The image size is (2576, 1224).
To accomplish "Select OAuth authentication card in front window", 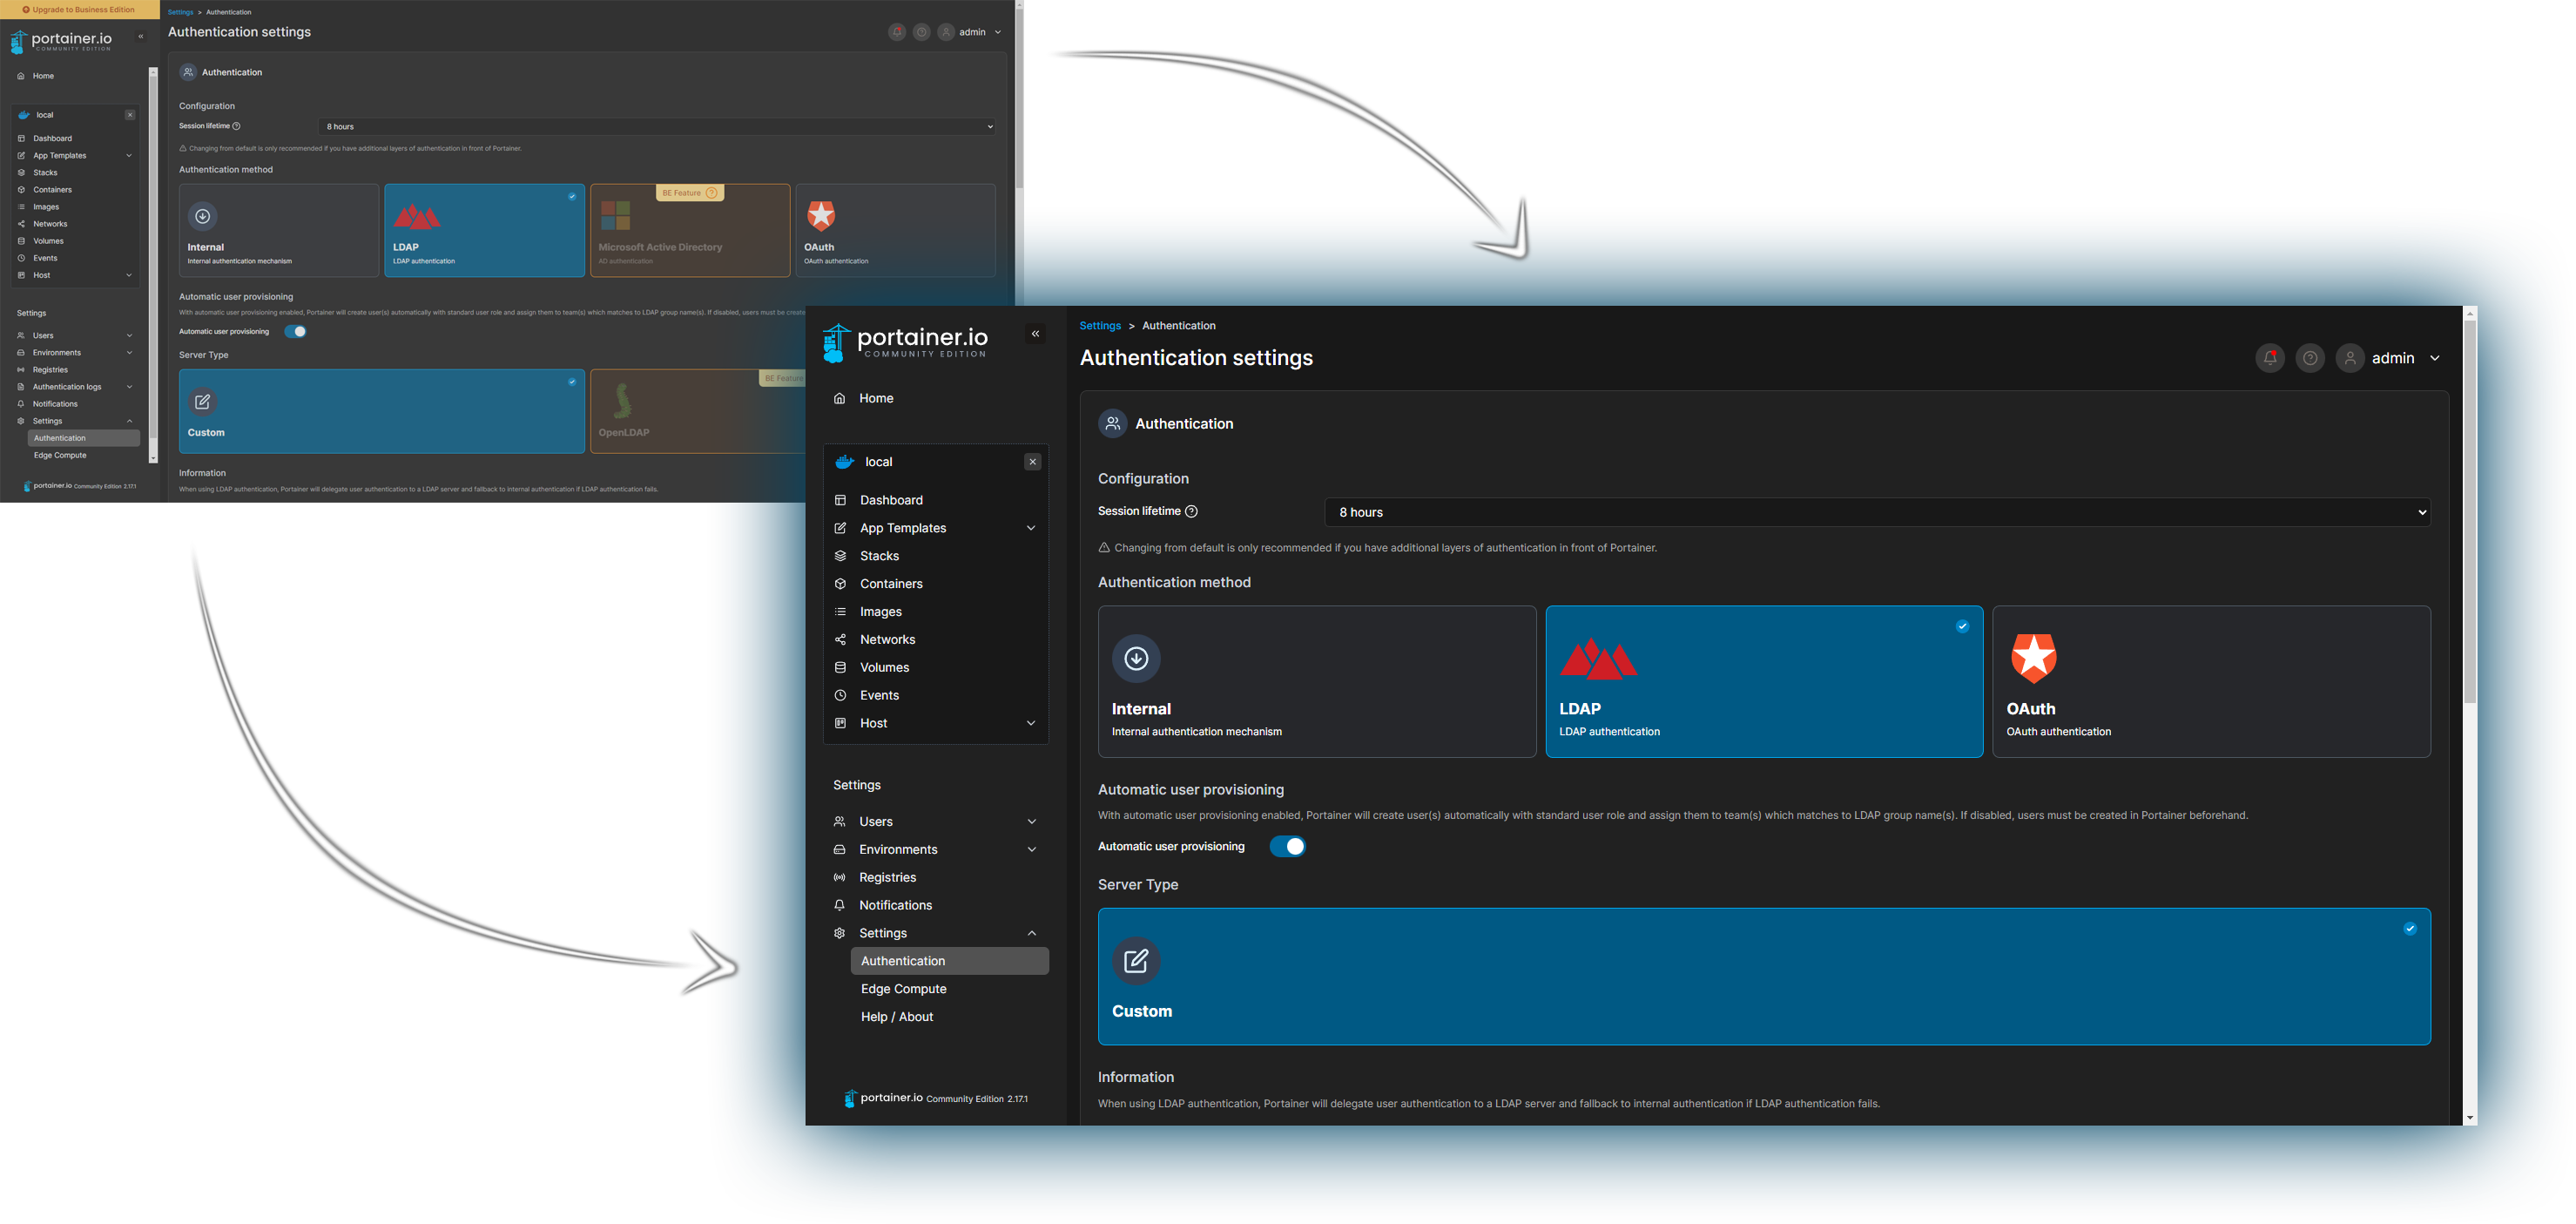I will pyautogui.click(x=2211, y=681).
